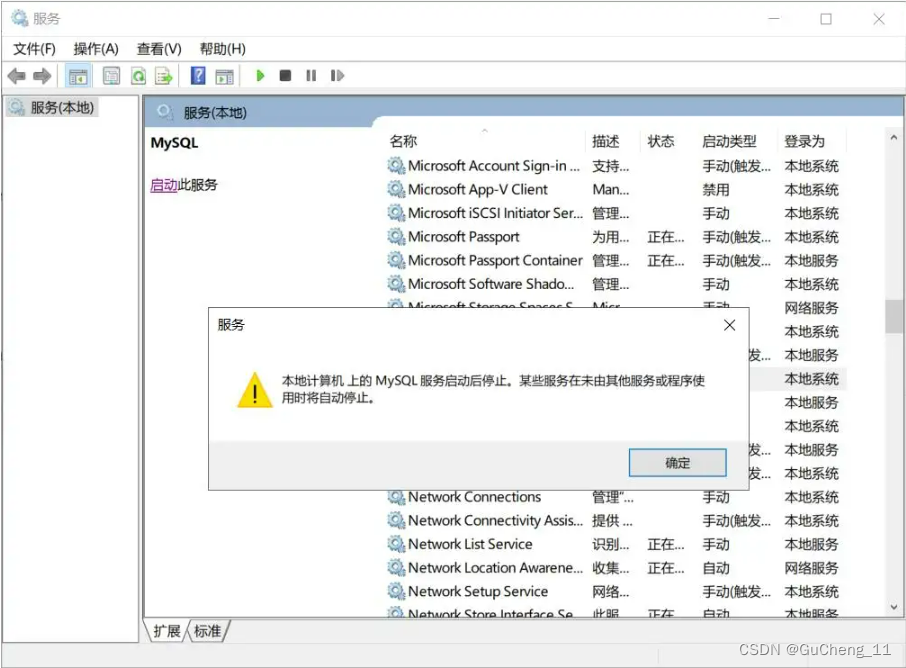Open the 文件(F) menu

coord(35,49)
